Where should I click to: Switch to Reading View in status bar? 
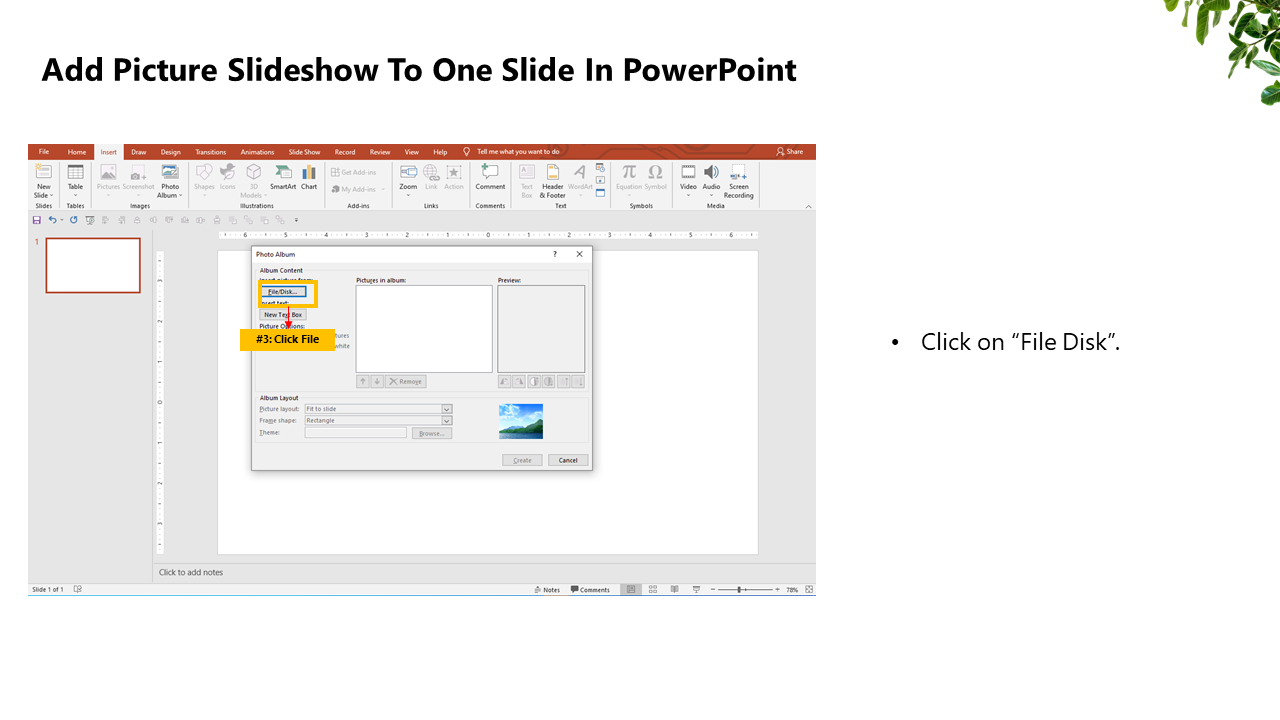coord(675,590)
